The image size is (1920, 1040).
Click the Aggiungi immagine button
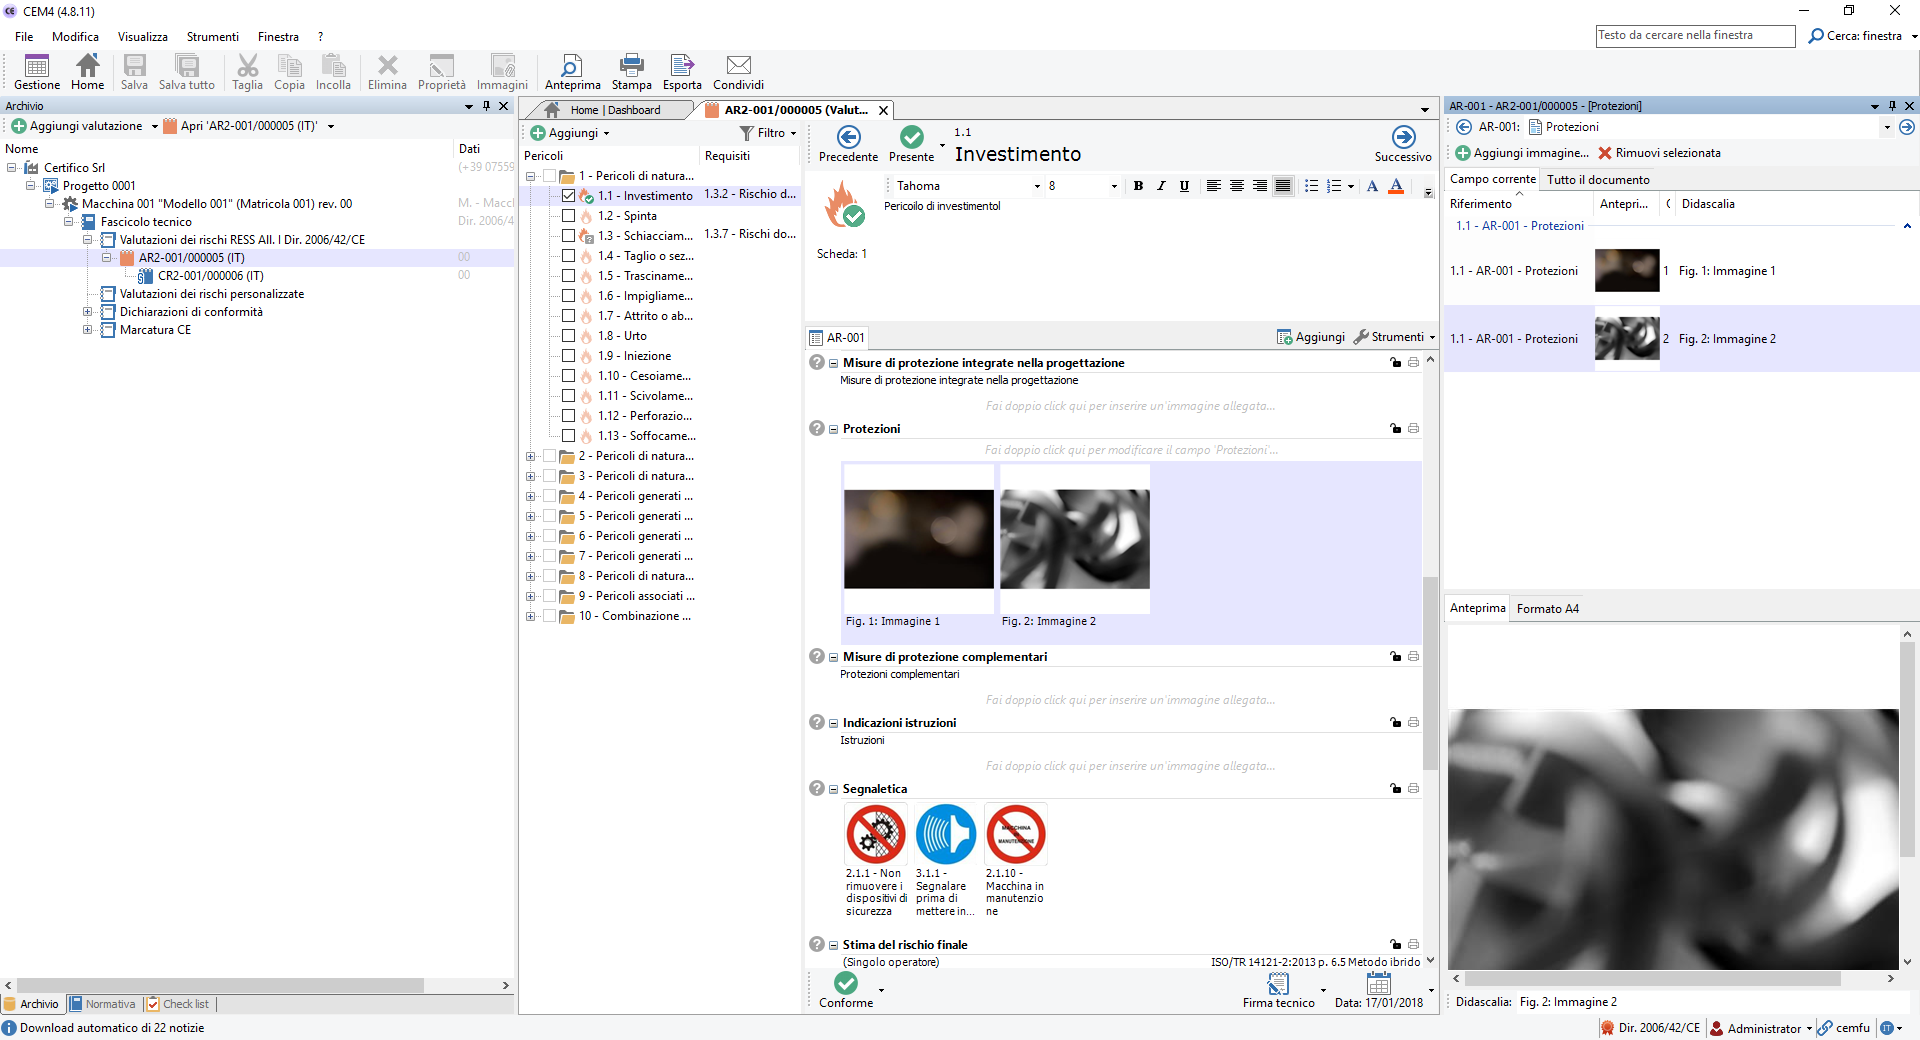(x=1522, y=153)
